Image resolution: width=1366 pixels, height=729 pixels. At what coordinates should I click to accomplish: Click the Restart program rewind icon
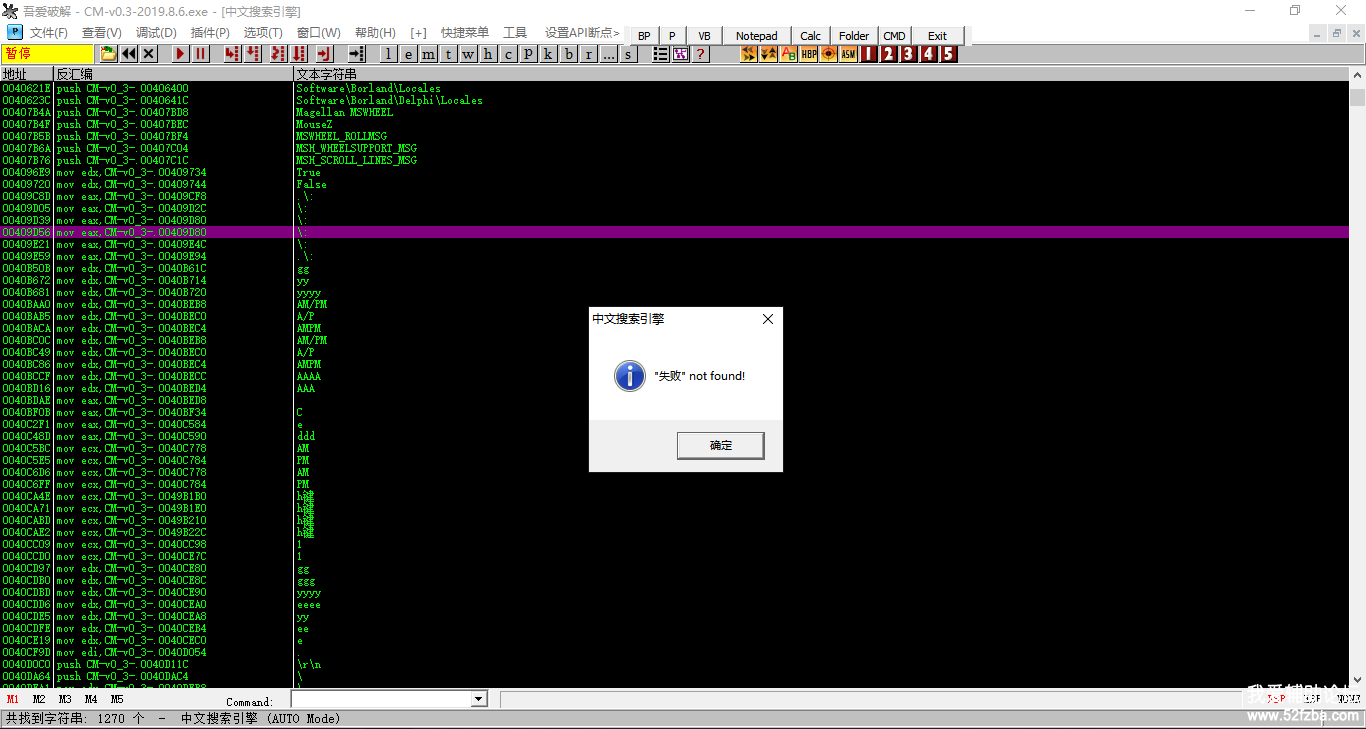tap(129, 54)
